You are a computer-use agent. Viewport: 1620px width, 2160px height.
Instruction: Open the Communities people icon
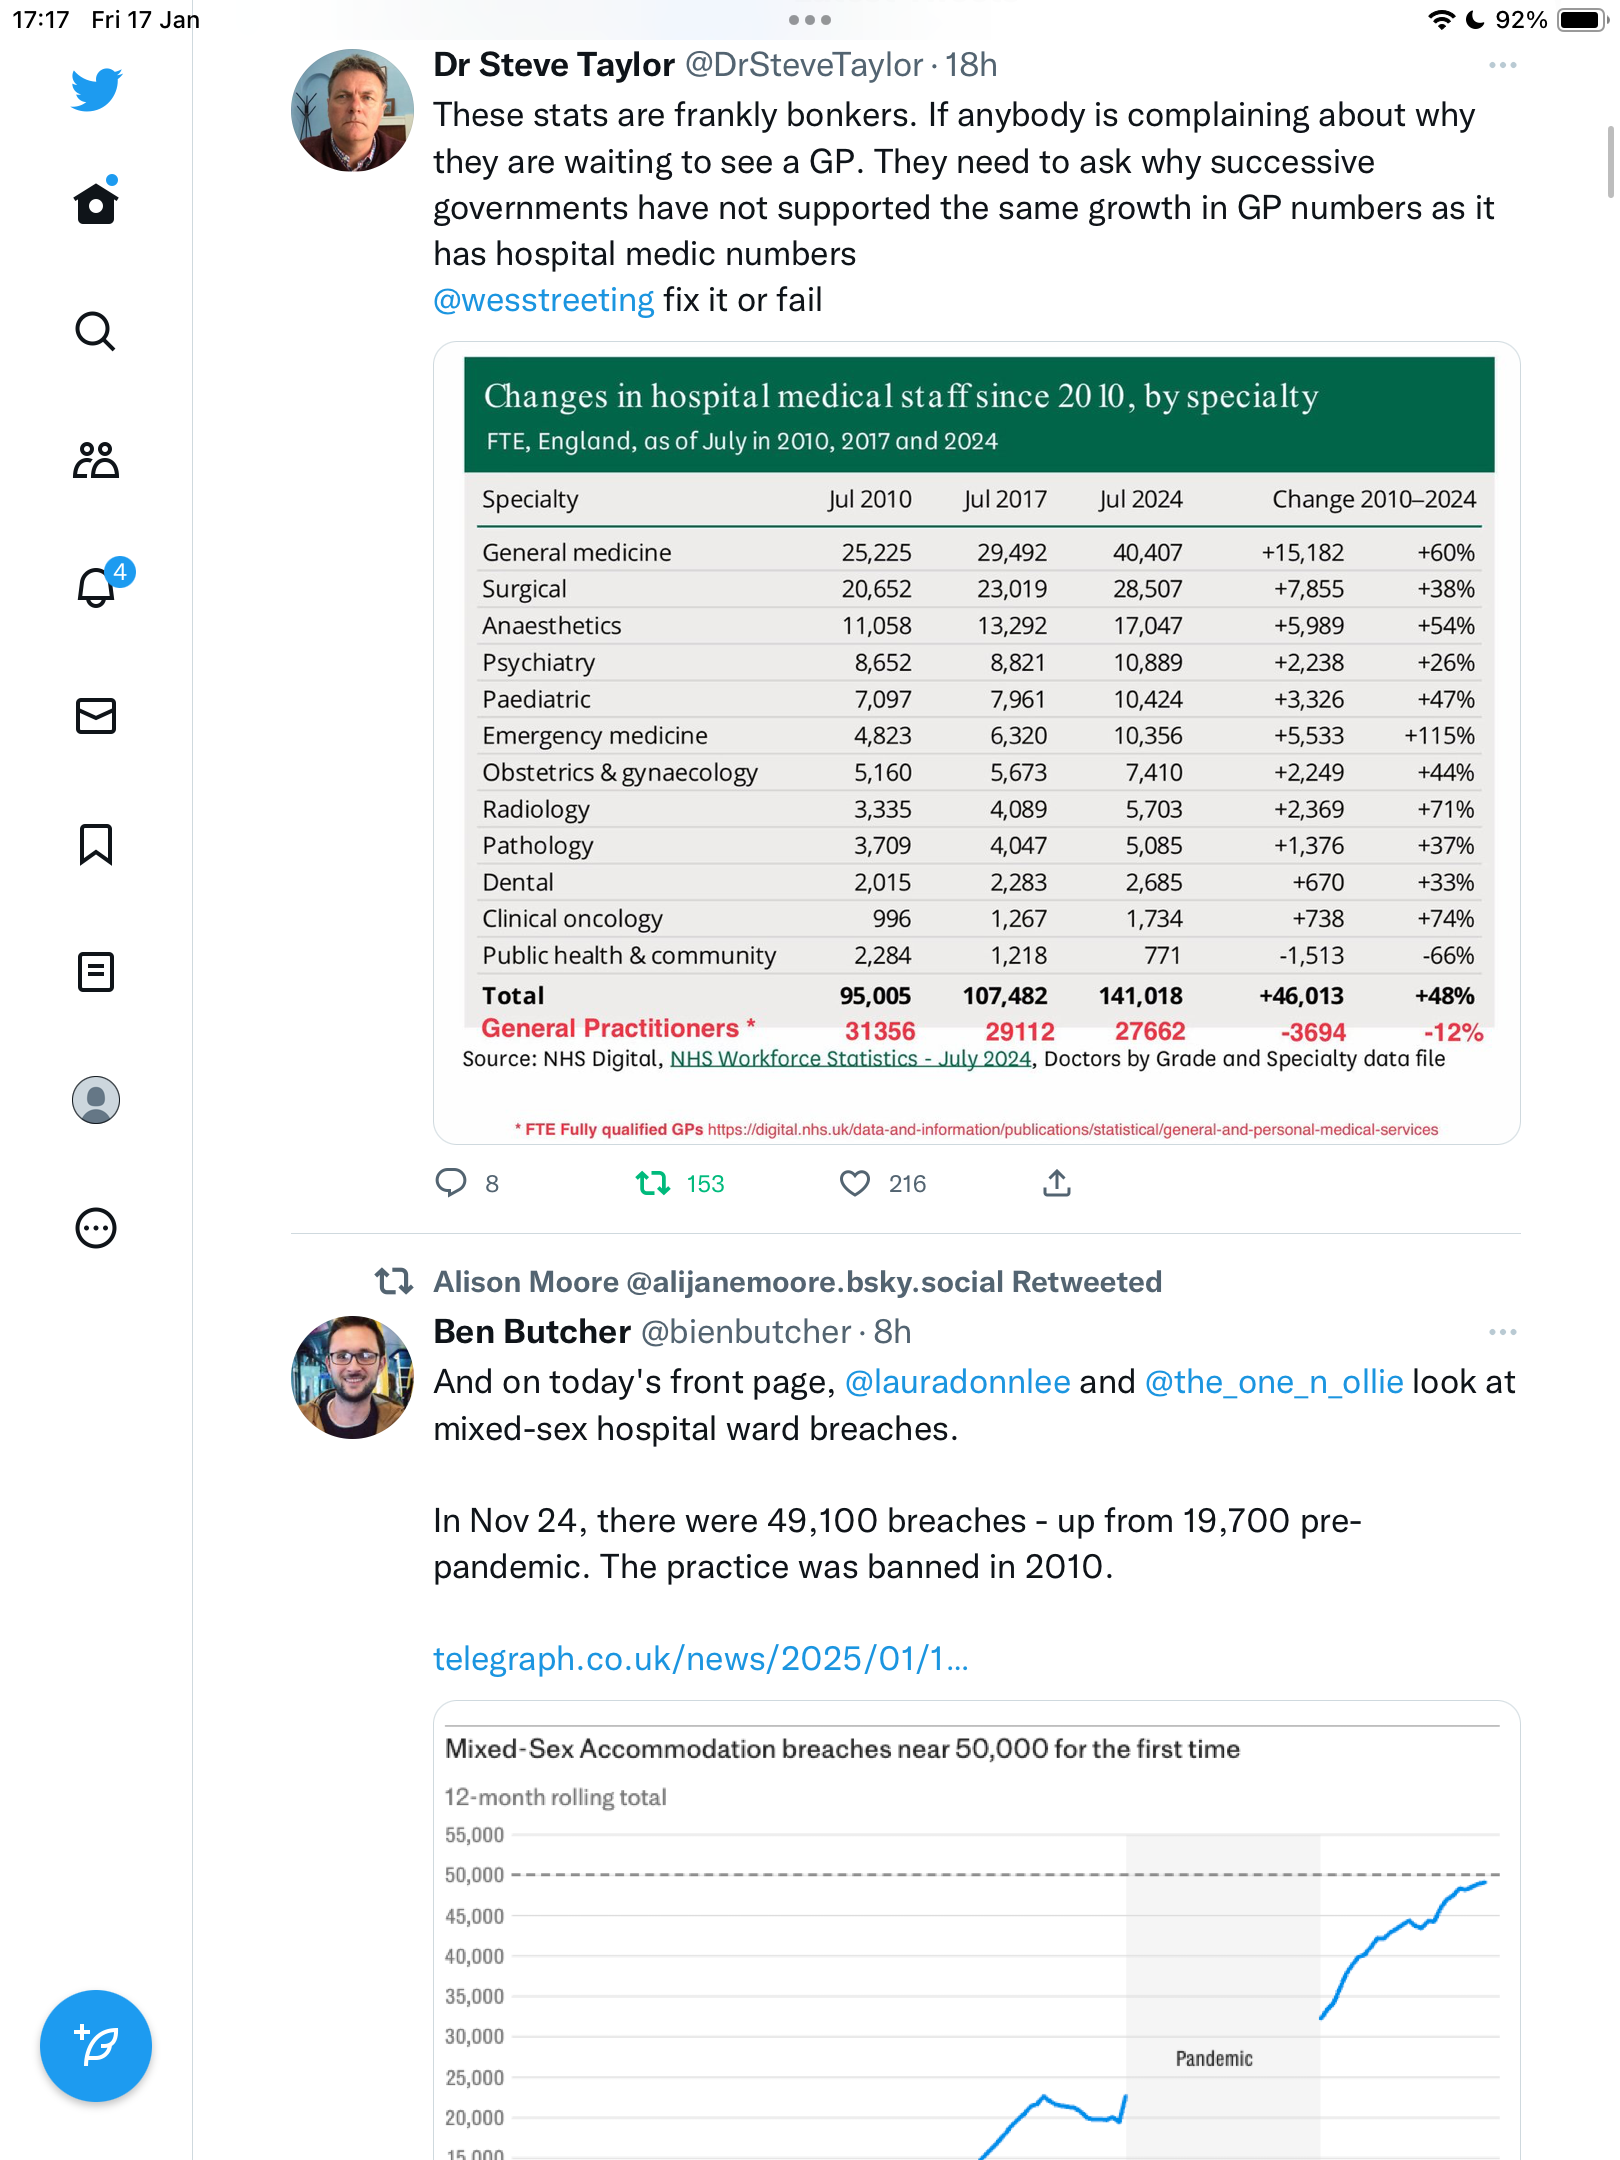pyautogui.click(x=96, y=460)
